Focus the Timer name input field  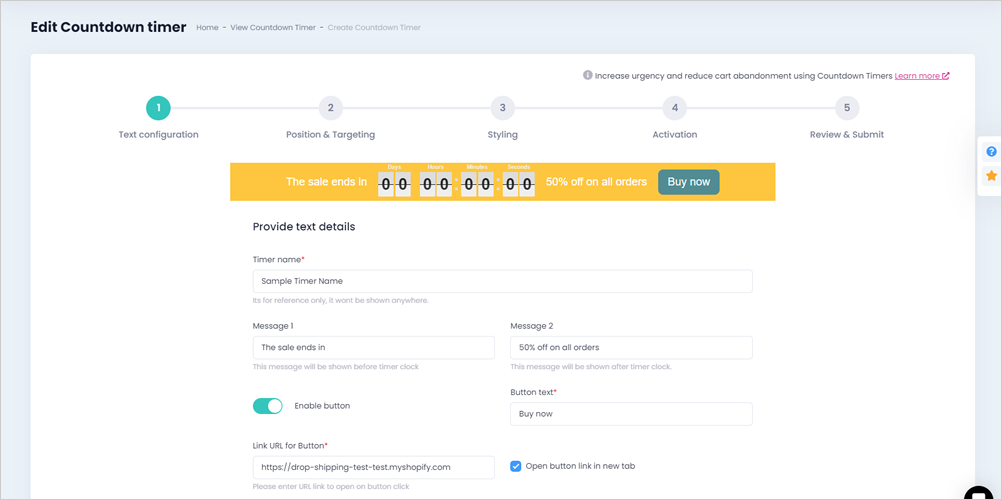(x=502, y=281)
